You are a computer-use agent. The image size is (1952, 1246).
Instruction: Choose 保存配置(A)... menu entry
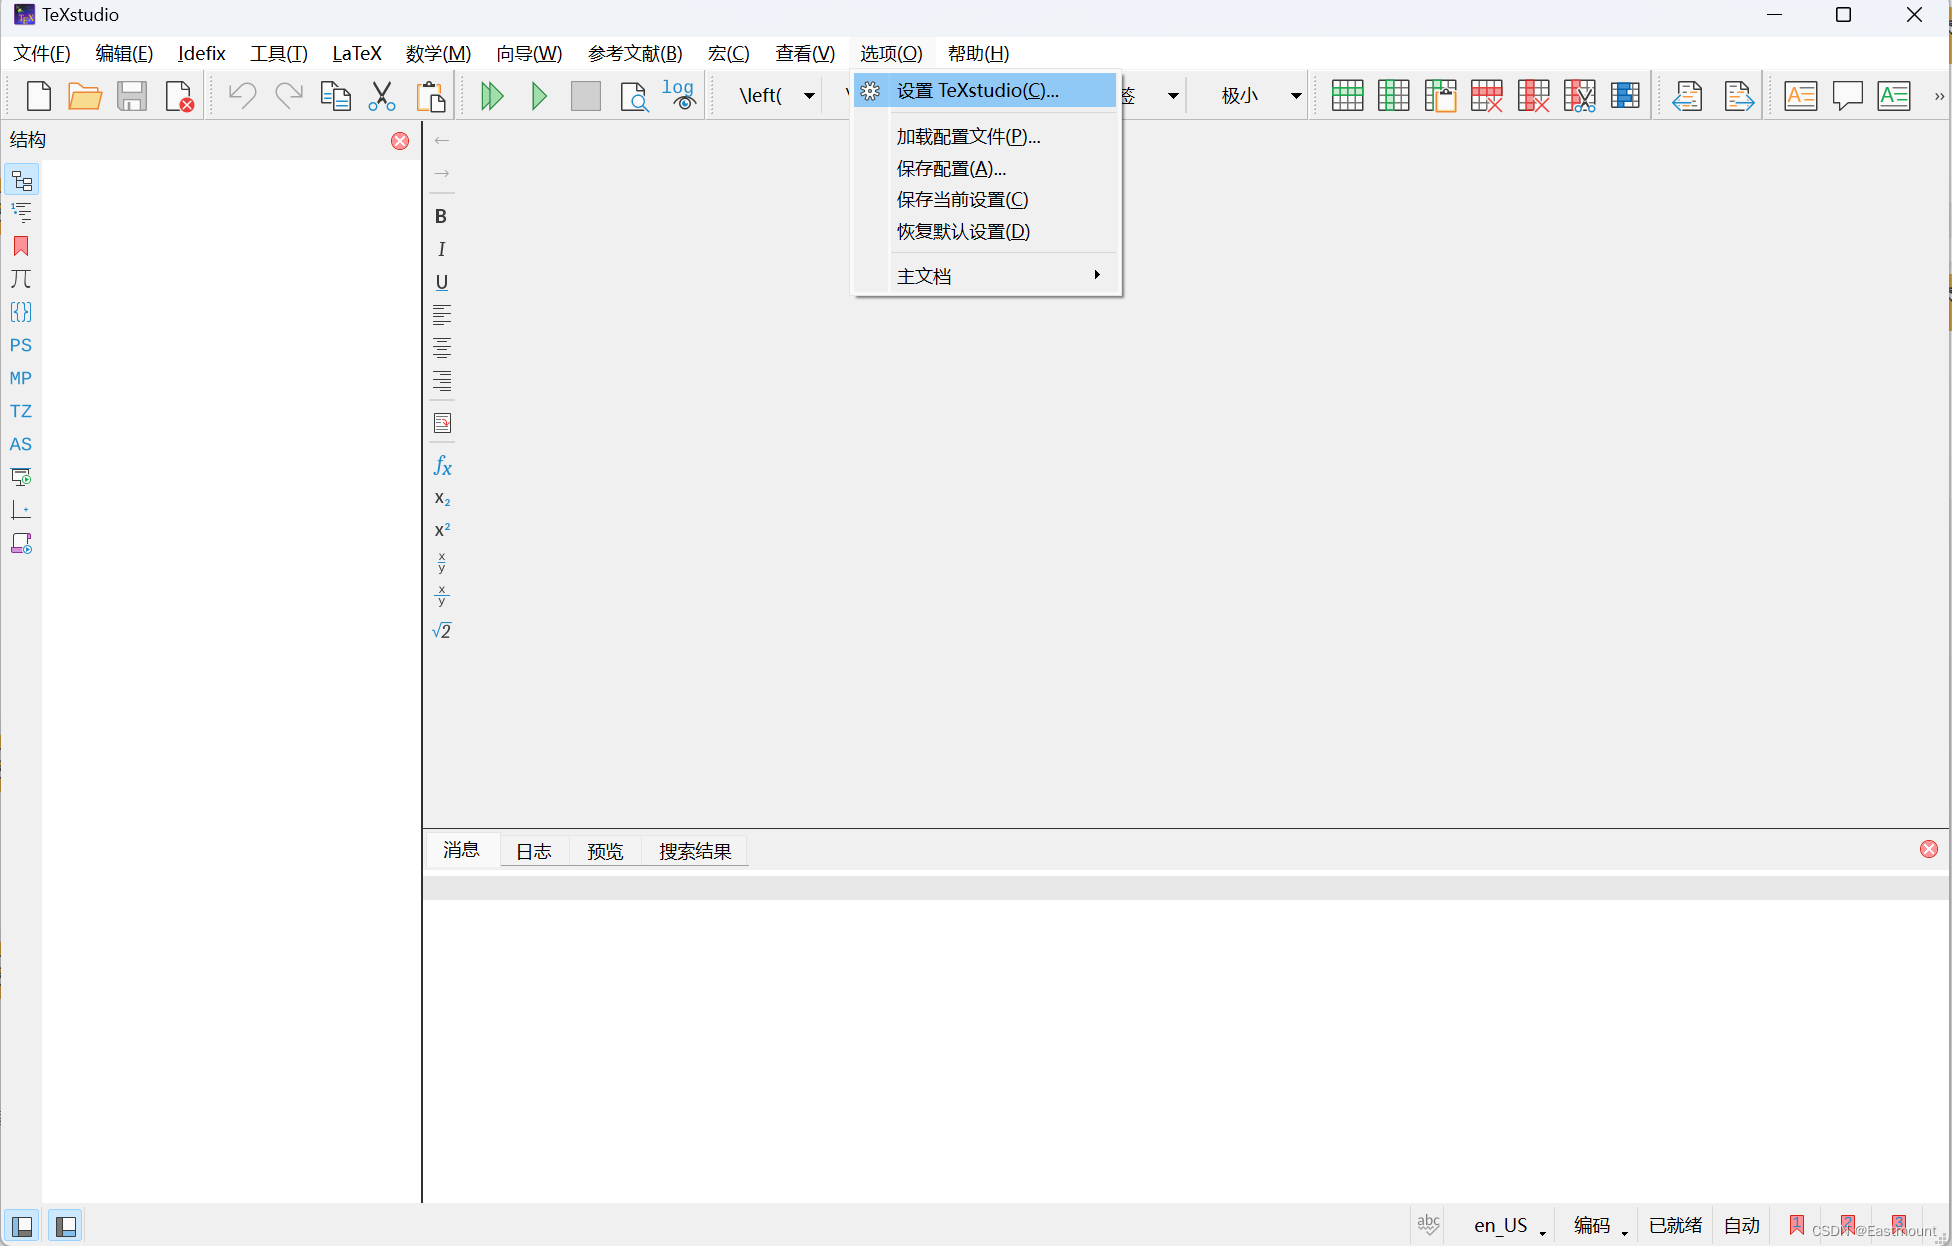(x=985, y=168)
